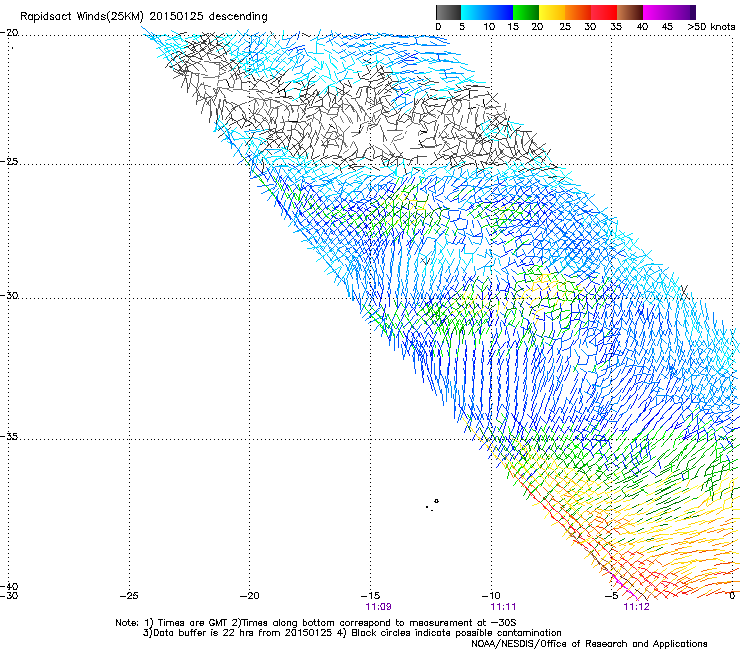This screenshot has height=650, width=740.
Task: Click the purple "11:09" time marker
Action: [x=378, y=607]
